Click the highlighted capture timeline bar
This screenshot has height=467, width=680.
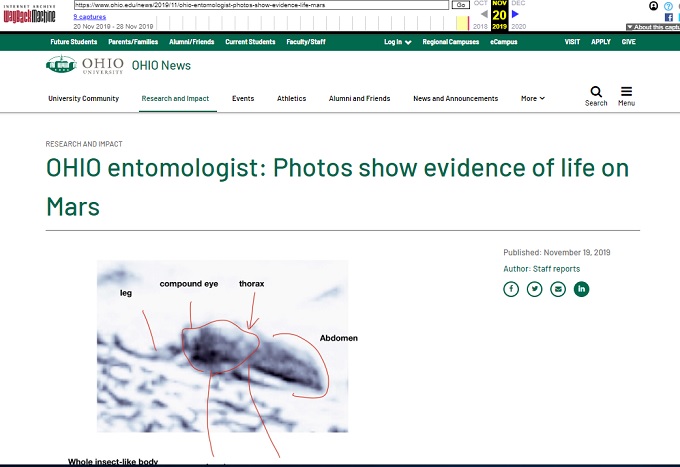(463, 23)
